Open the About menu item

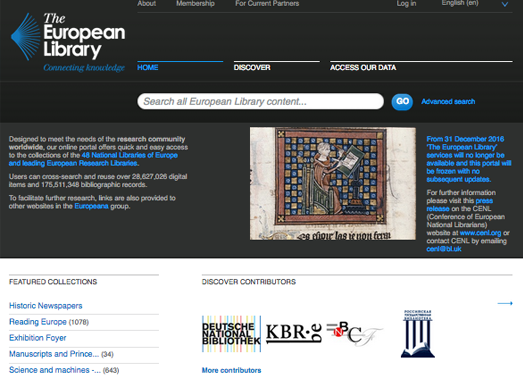point(146,4)
